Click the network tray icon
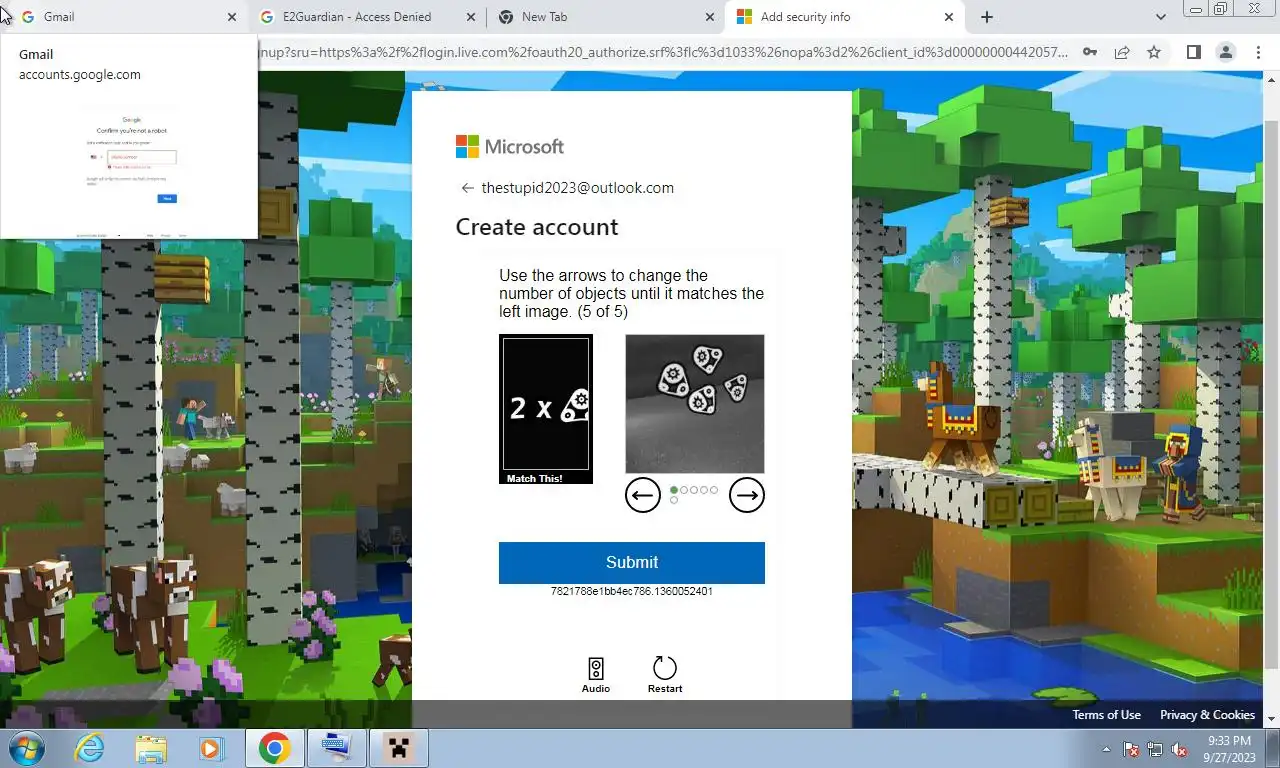The width and height of the screenshot is (1280, 768). (1155, 749)
